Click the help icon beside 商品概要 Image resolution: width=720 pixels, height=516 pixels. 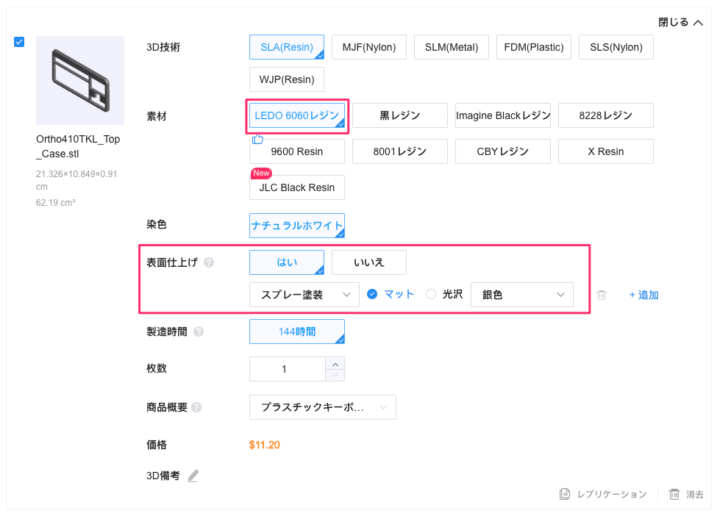point(196,407)
